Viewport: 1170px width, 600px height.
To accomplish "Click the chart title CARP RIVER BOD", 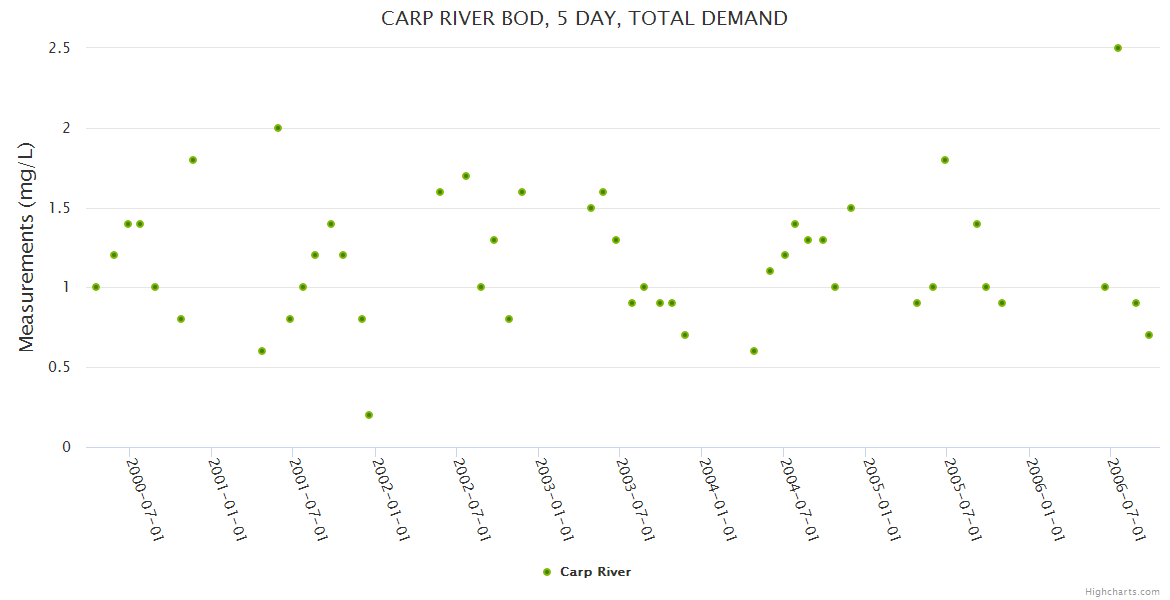I will [584, 18].
